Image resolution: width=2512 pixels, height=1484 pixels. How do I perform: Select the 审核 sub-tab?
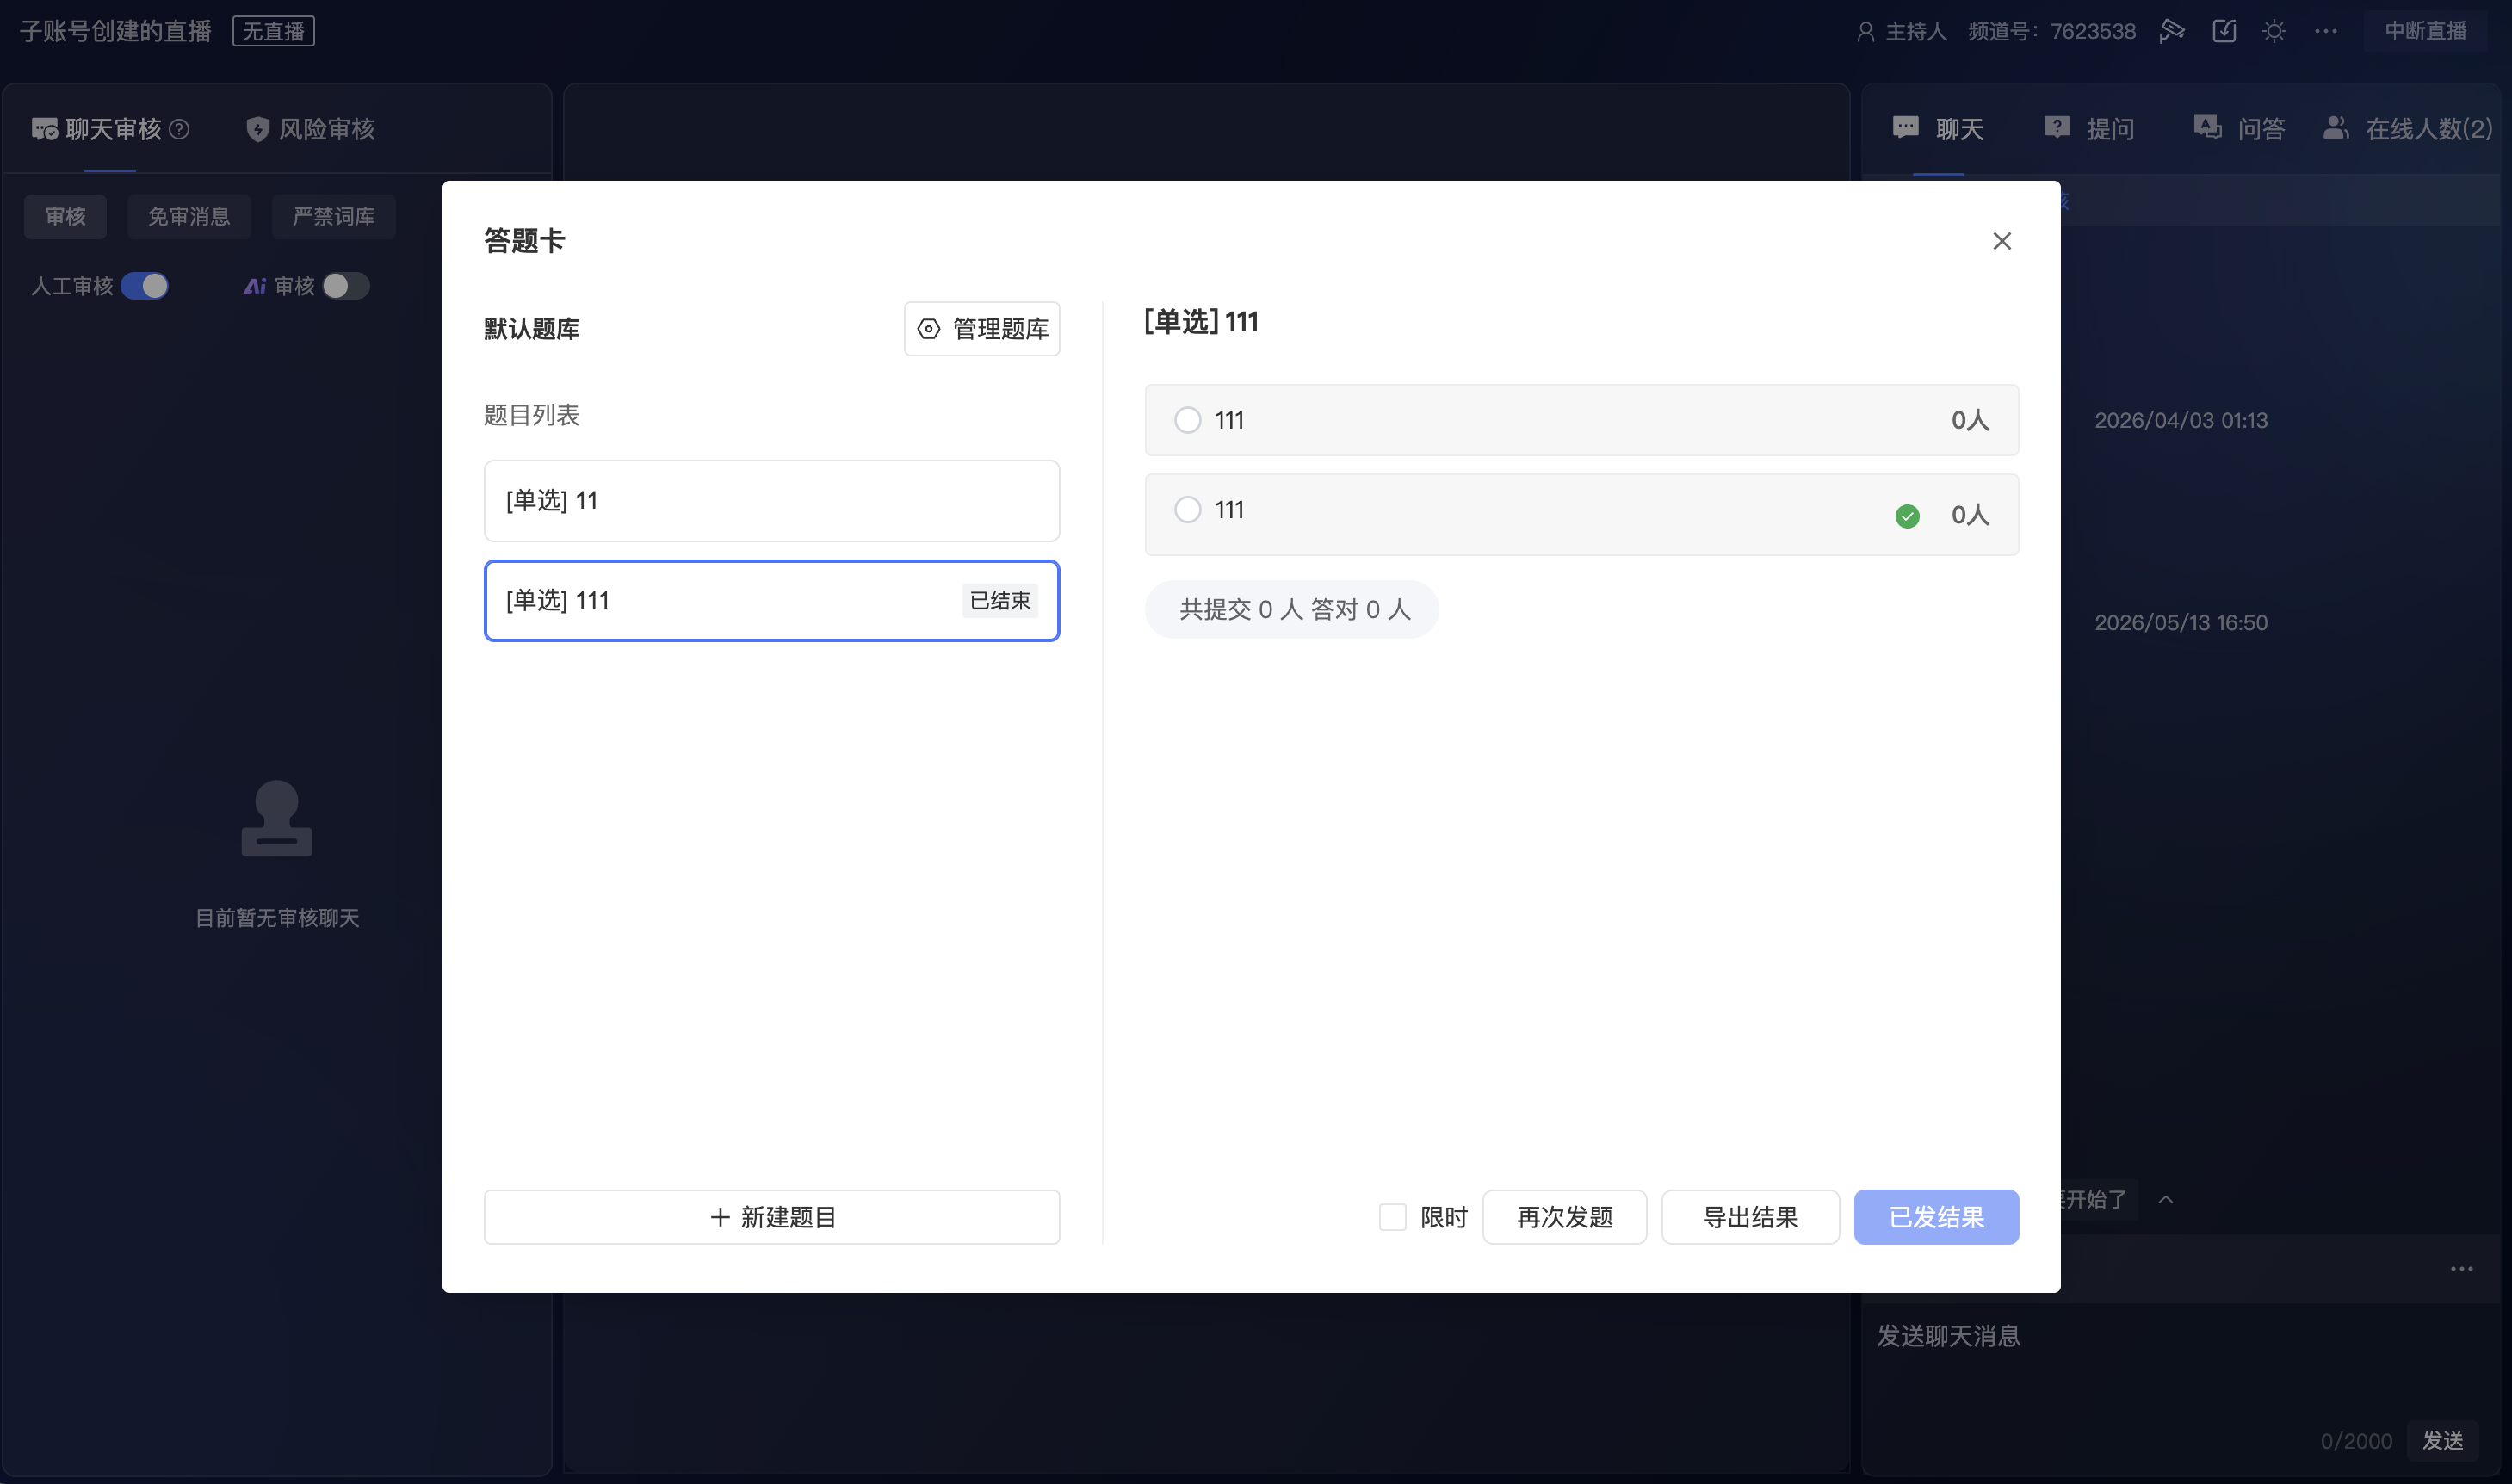pos(65,216)
